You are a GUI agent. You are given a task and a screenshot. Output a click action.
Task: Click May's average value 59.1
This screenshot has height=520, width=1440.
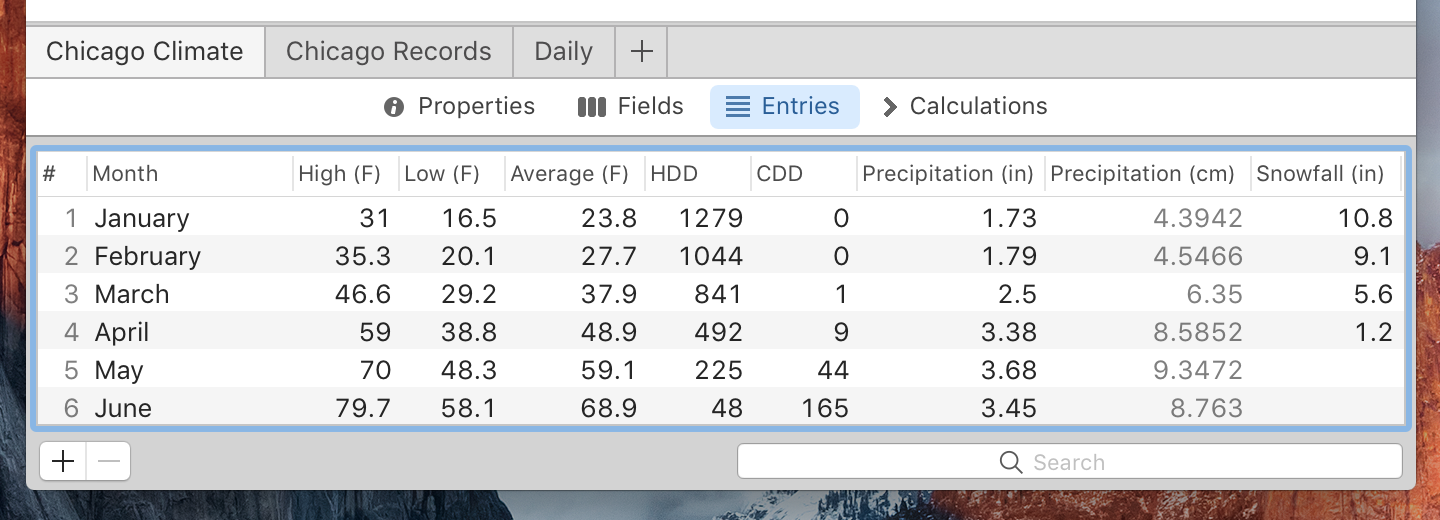tap(609, 370)
